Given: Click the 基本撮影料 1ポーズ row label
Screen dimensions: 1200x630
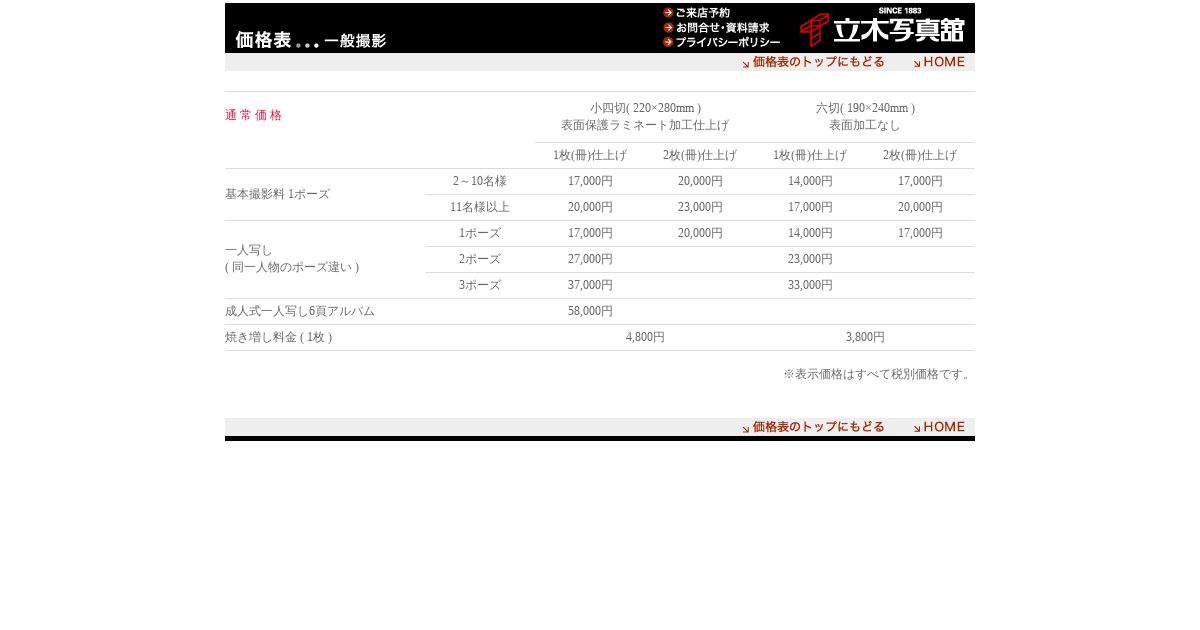Looking at the screenshot, I should coord(277,194).
